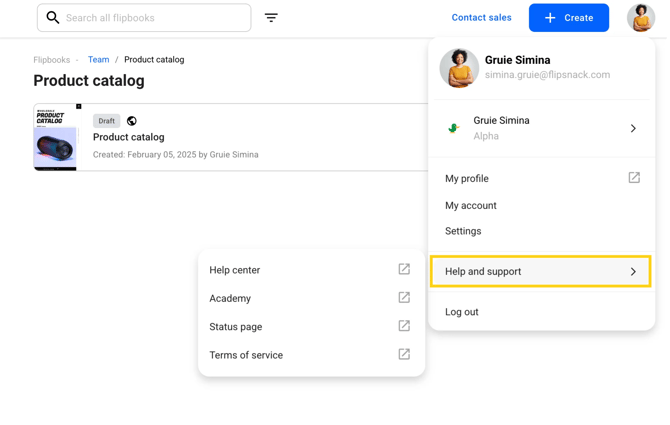Go to Team in the breadcrumb
670x425 pixels.
98,59
